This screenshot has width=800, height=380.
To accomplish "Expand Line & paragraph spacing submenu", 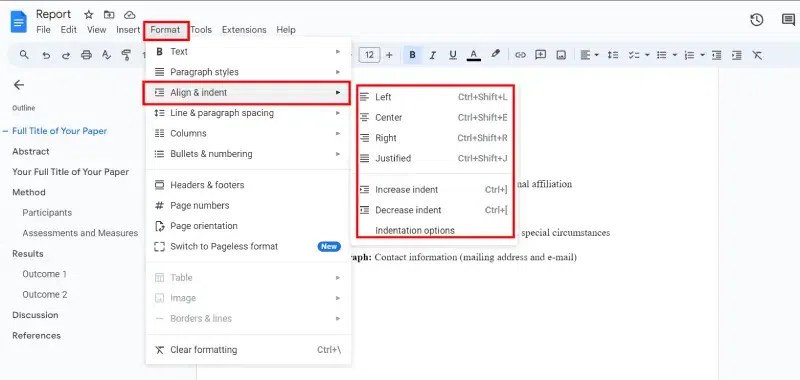I will point(248,113).
